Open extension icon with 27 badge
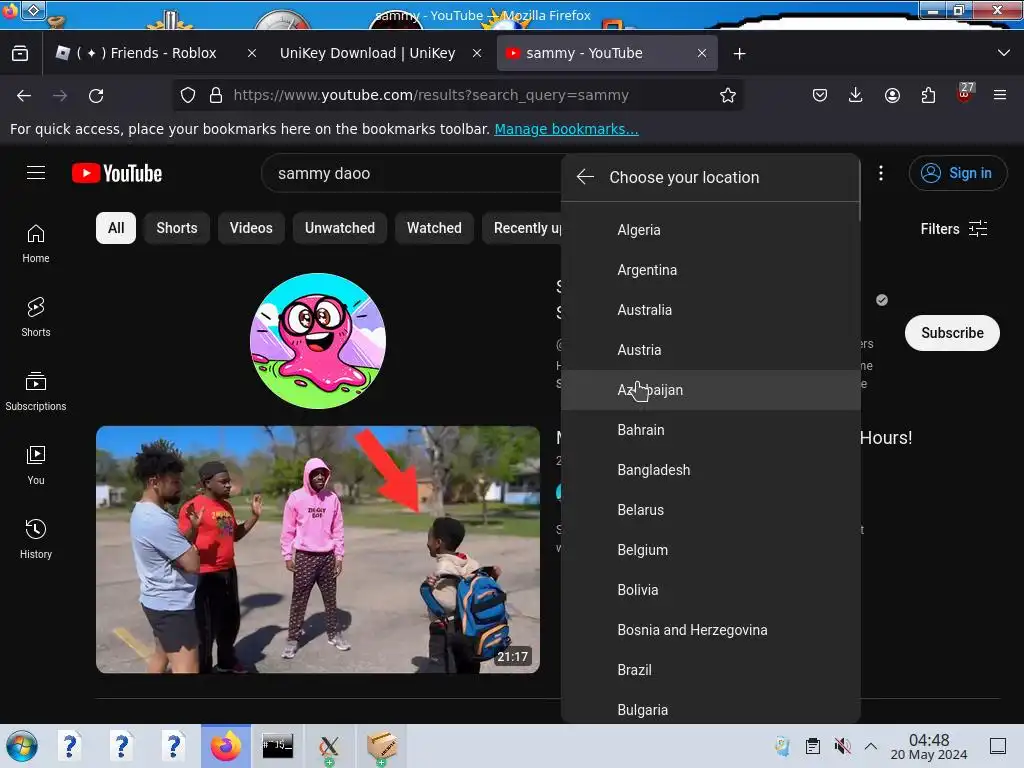 pos(965,94)
